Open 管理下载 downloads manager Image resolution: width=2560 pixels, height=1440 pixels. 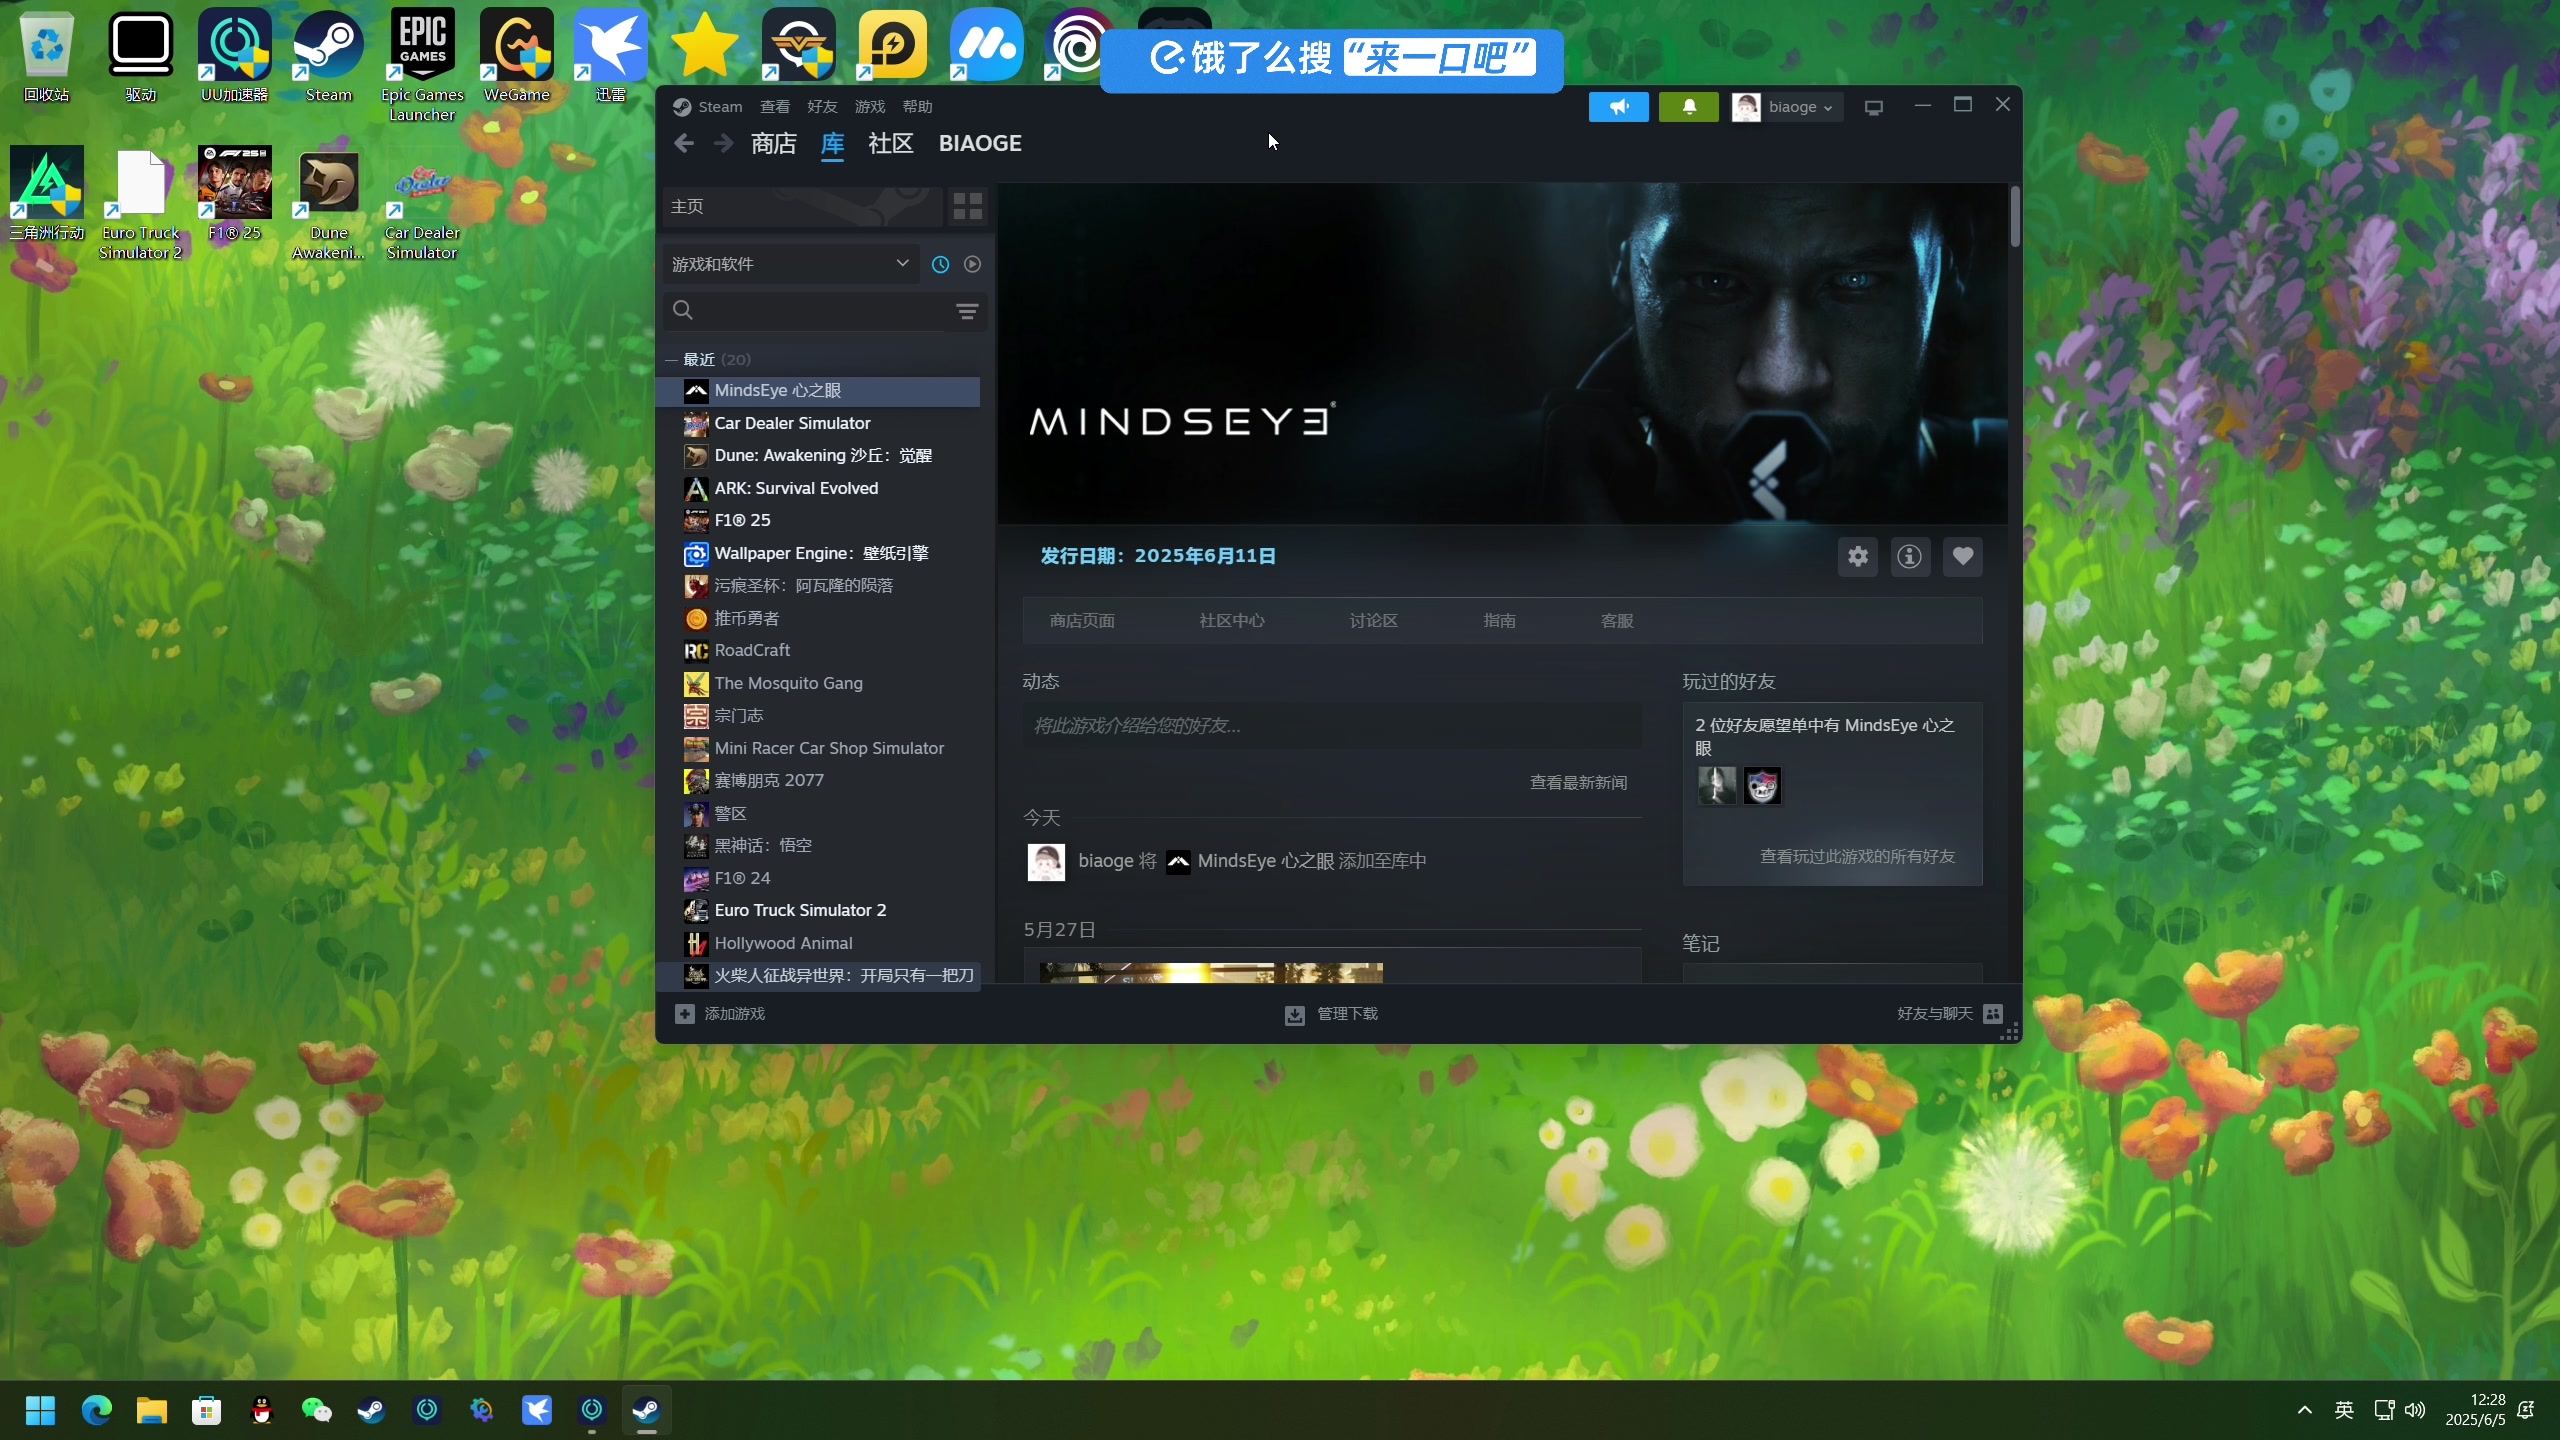tap(1332, 1014)
